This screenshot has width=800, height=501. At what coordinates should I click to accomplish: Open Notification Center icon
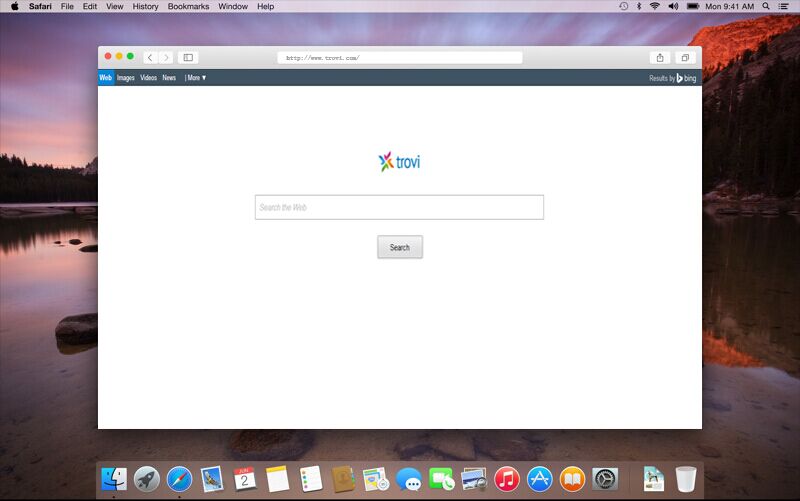[784, 6]
